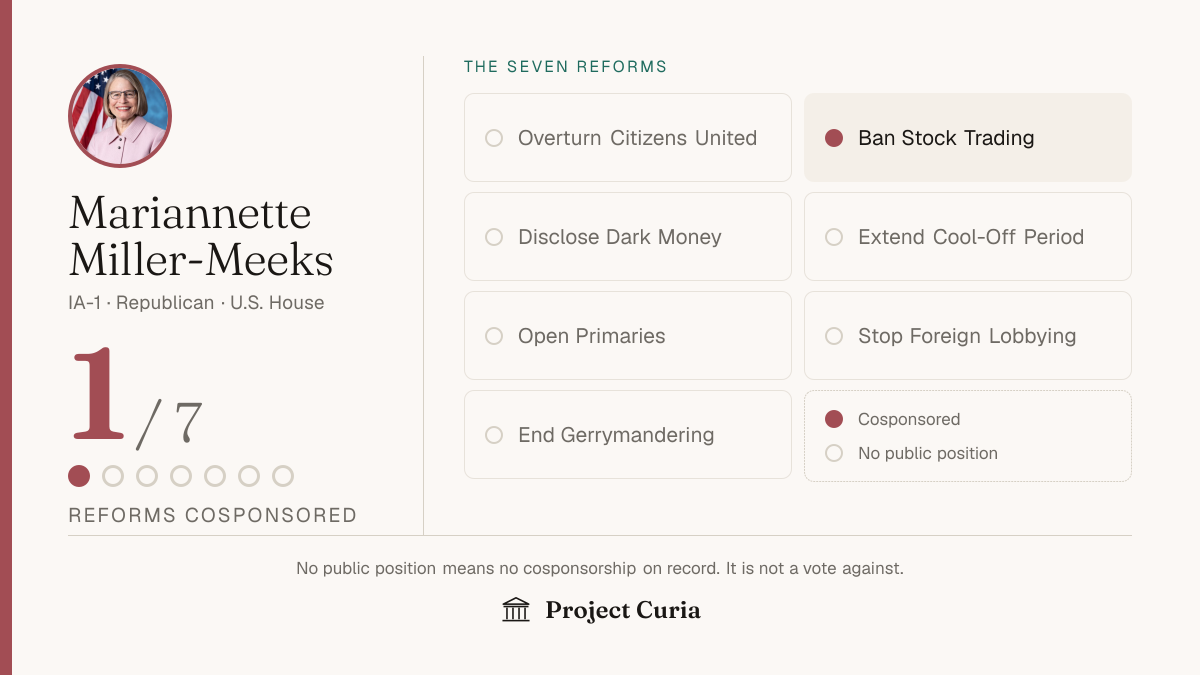1200x675 pixels.
Task: Select the Disclose Dark Money circle indicator
Action: click(494, 237)
